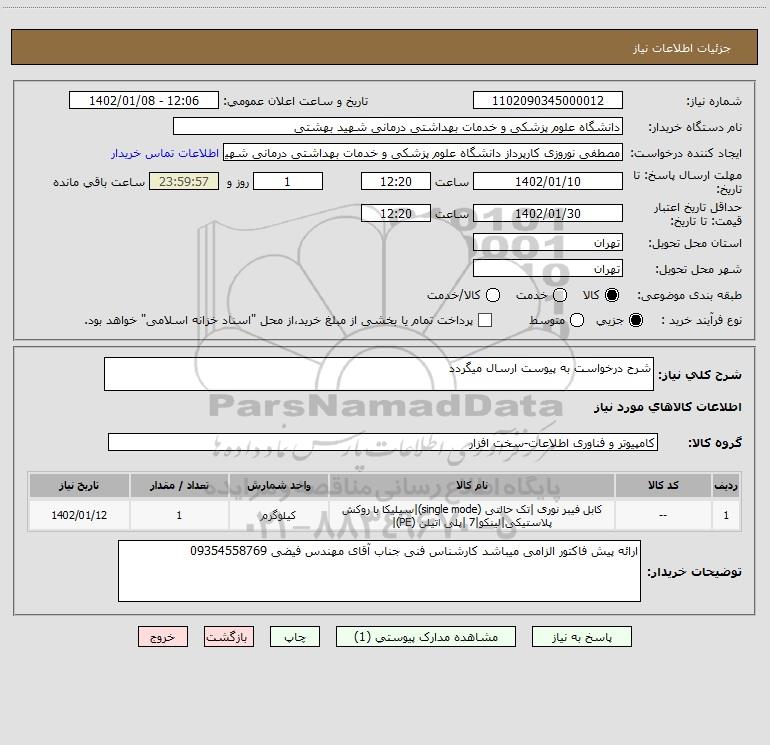The width and height of the screenshot is (770, 745).
Task: Click the response deadline time field beside 1402/01/10
Action: (396, 181)
